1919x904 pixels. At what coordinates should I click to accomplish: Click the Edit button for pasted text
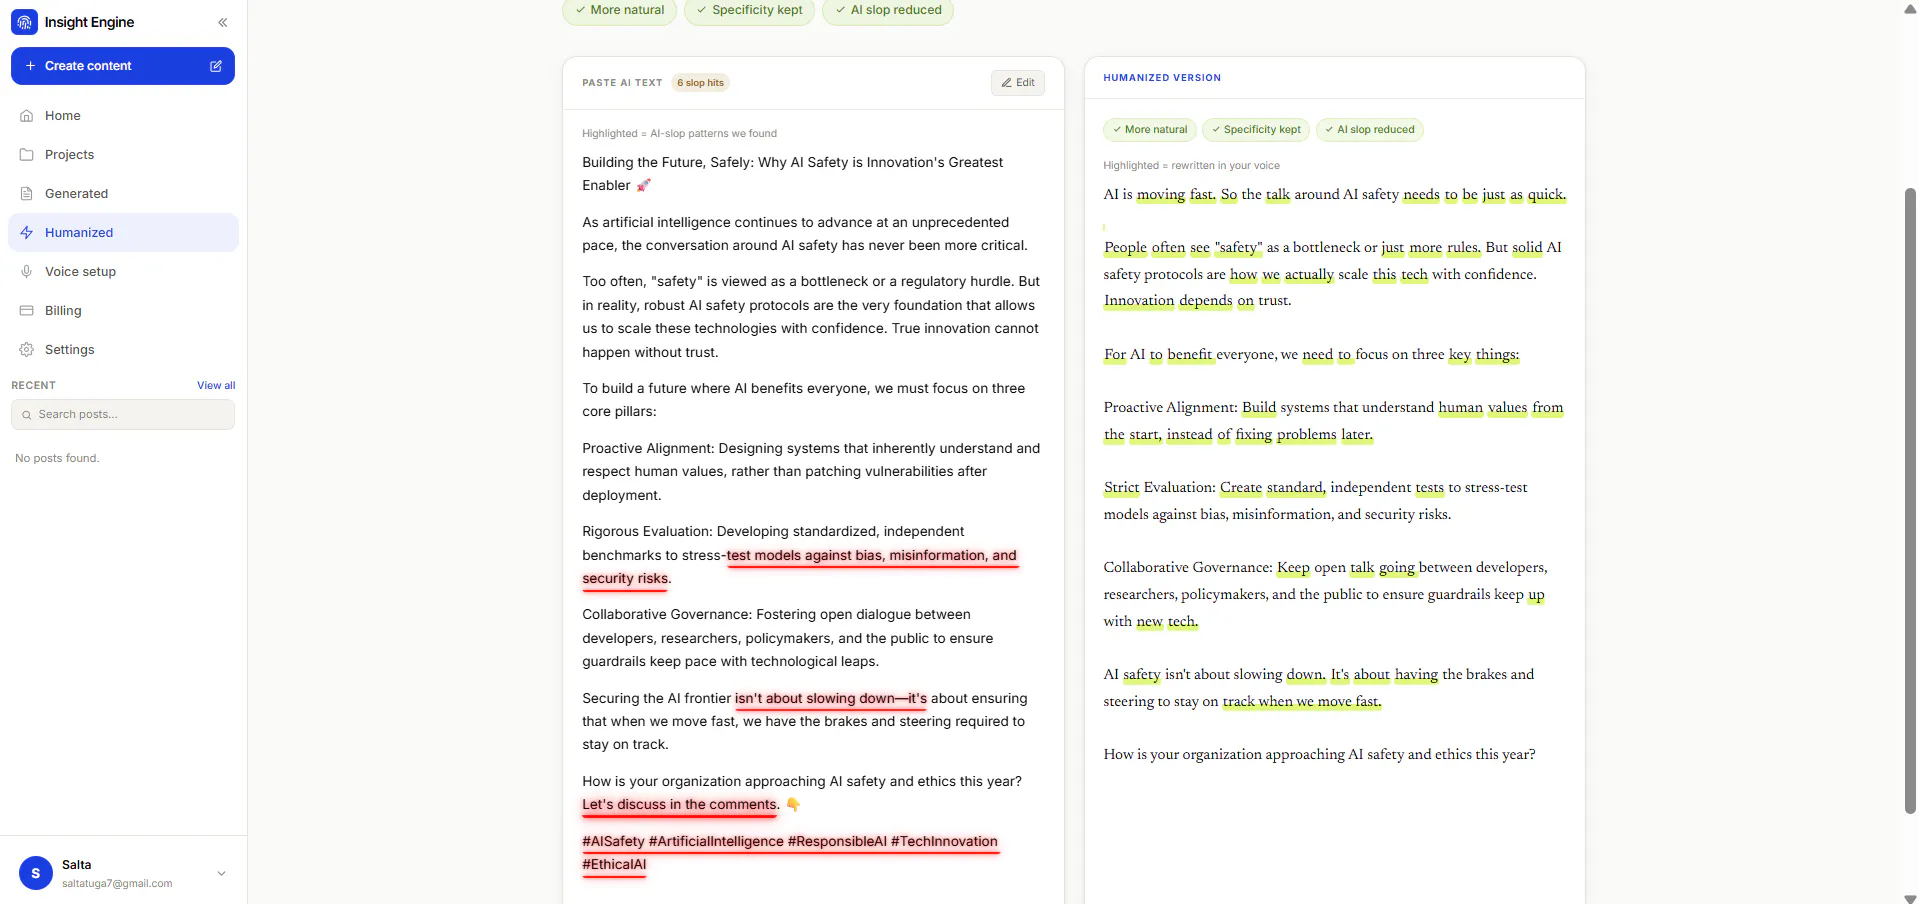pyautogui.click(x=1018, y=83)
